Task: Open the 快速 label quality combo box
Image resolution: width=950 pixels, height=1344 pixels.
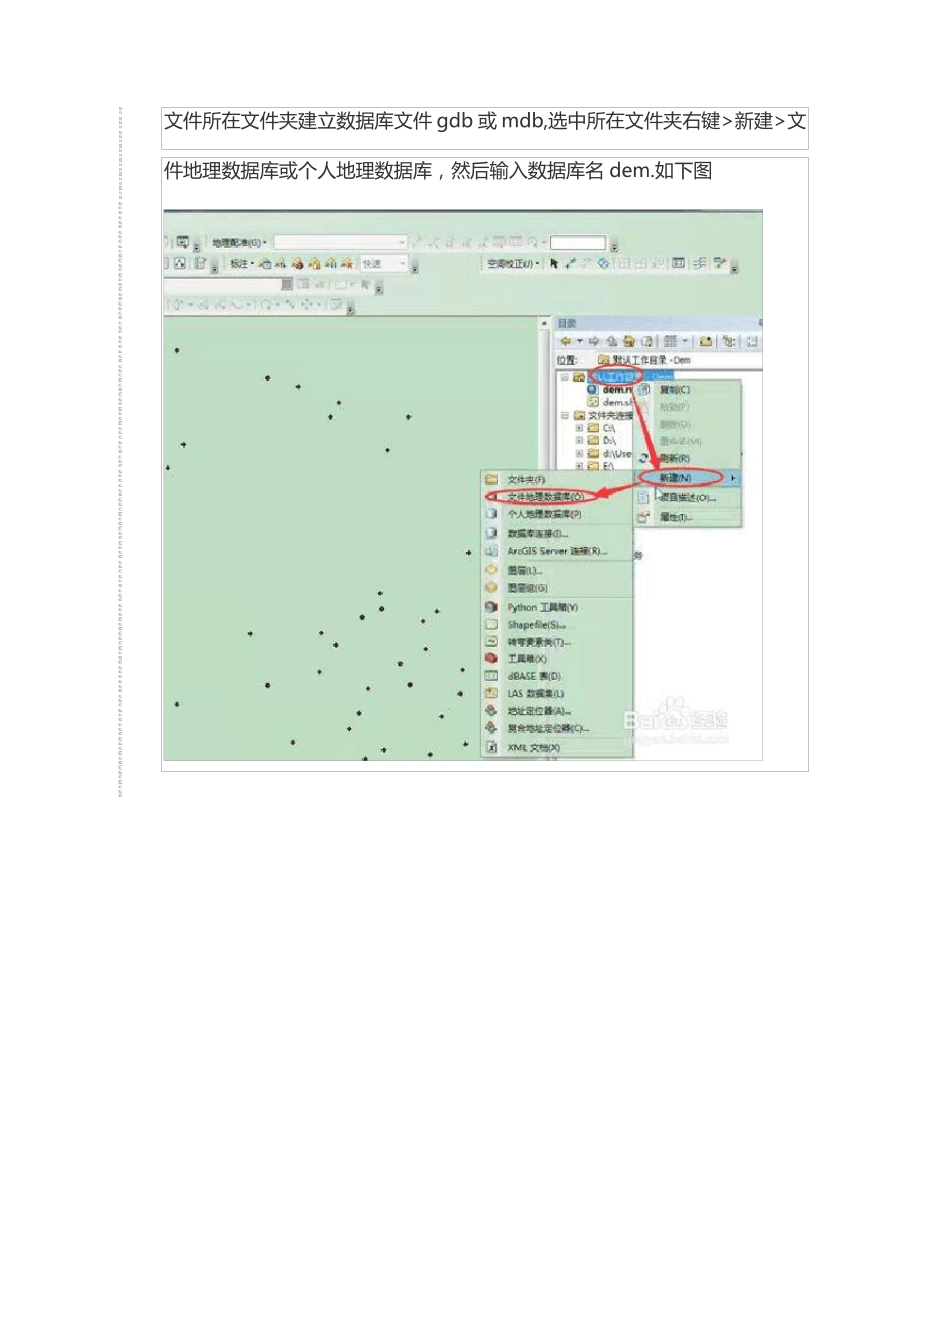Action: [x=385, y=264]
